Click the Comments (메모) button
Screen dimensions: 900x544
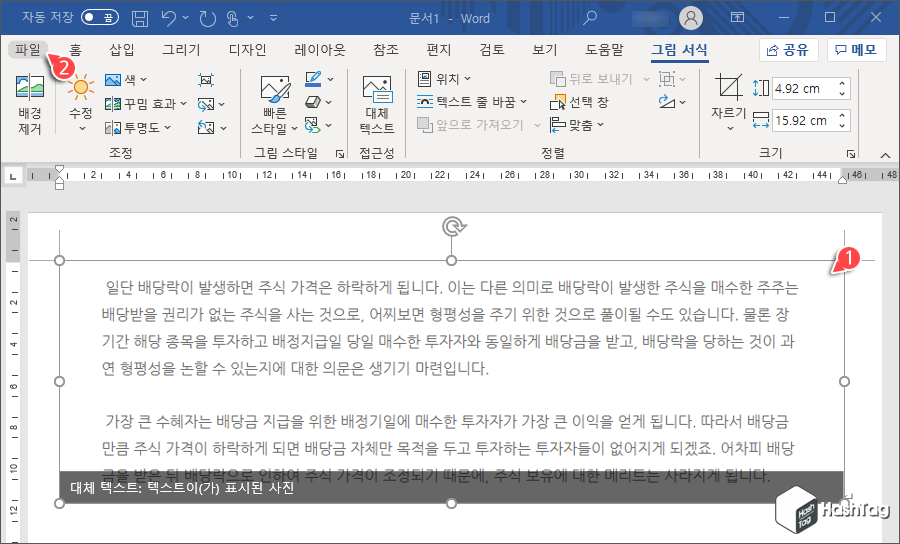tap(856, 50)
